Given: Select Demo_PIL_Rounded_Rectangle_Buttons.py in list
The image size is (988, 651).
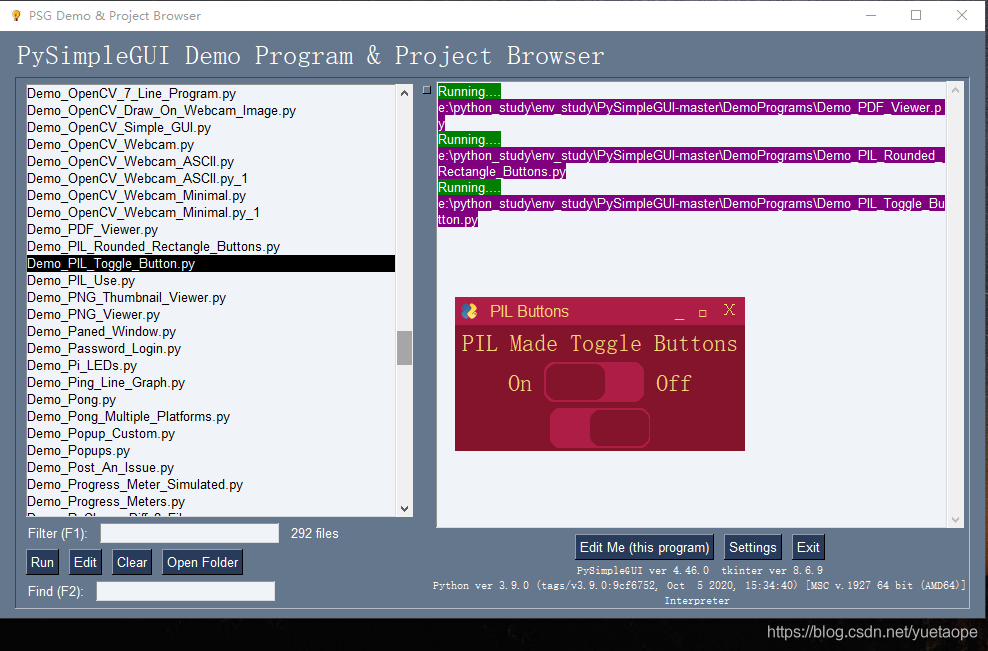Looking at the screenshot, I should coord(210,246).
